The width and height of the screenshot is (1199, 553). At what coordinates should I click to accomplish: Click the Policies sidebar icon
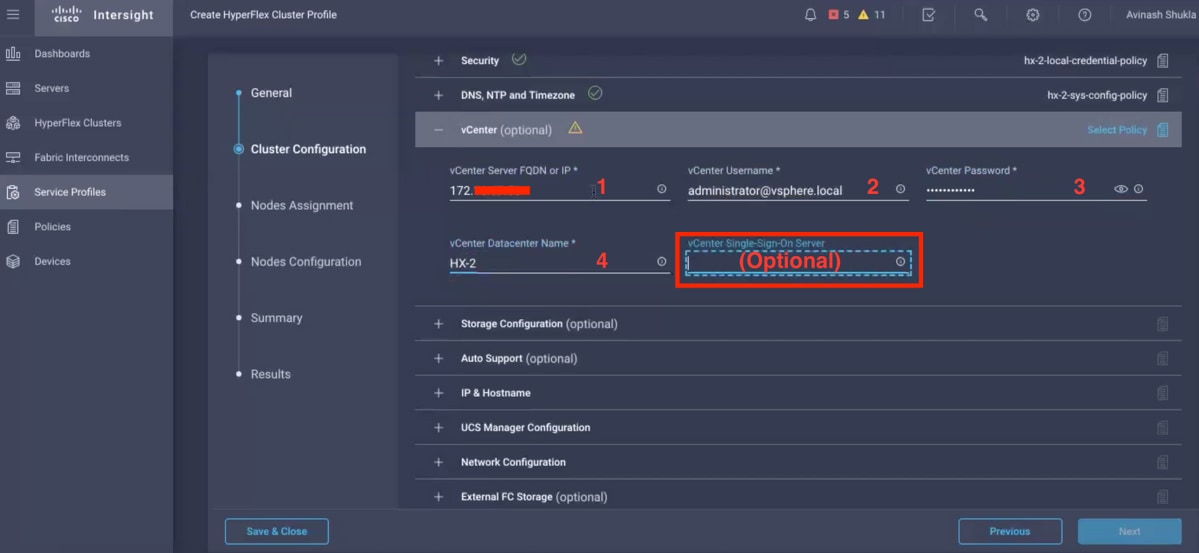pos(13,226)
